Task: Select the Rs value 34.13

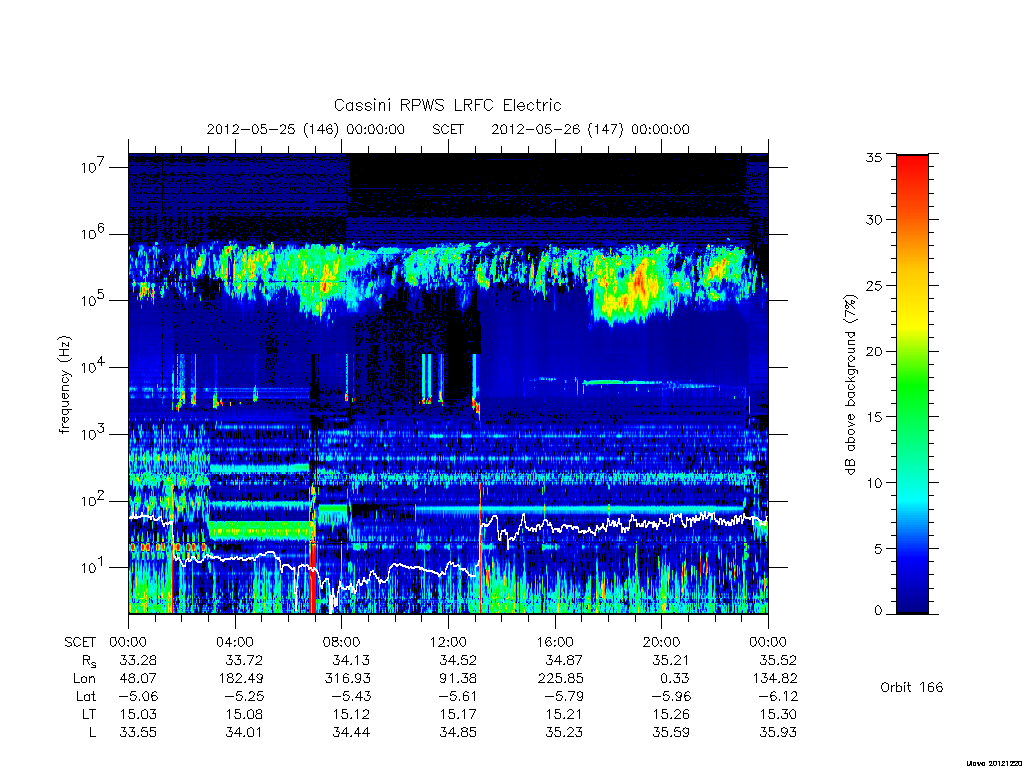Action: [x=351, y=660]
